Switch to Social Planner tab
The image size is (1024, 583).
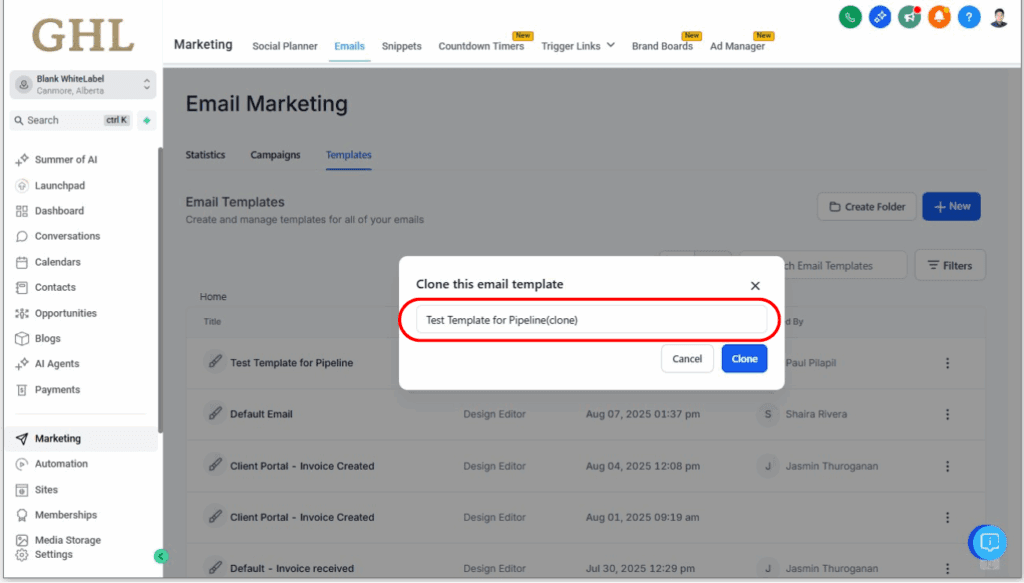click(285, 46)
